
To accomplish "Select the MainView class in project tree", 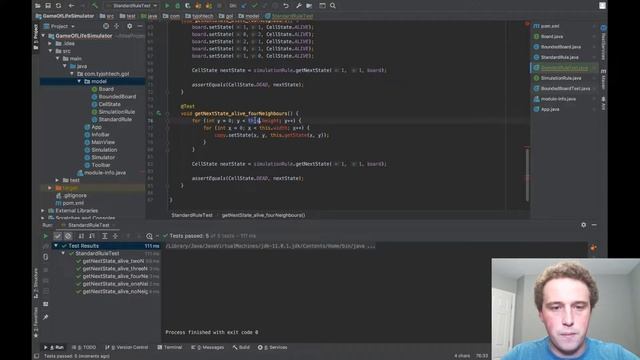I will point(100,142).
